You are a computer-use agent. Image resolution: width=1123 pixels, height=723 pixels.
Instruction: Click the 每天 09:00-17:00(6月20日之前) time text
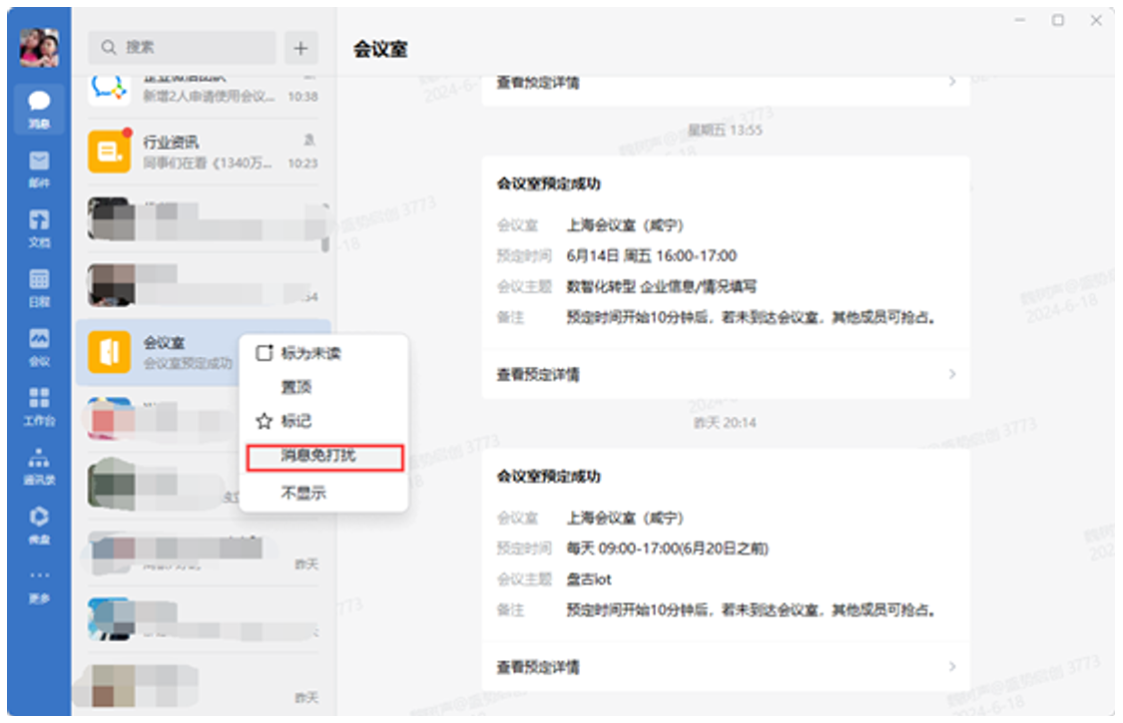[667, 549]
